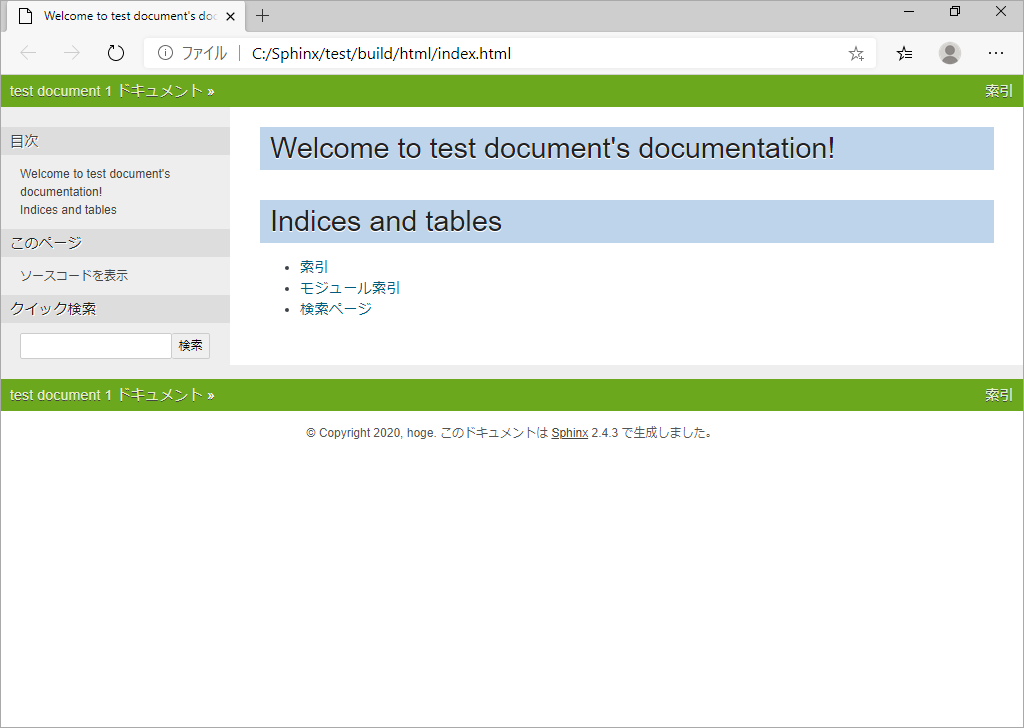This screenshot has height=728, width=1024.
Task: Open the 検索ページ link in the list
Action: point(336,309)
